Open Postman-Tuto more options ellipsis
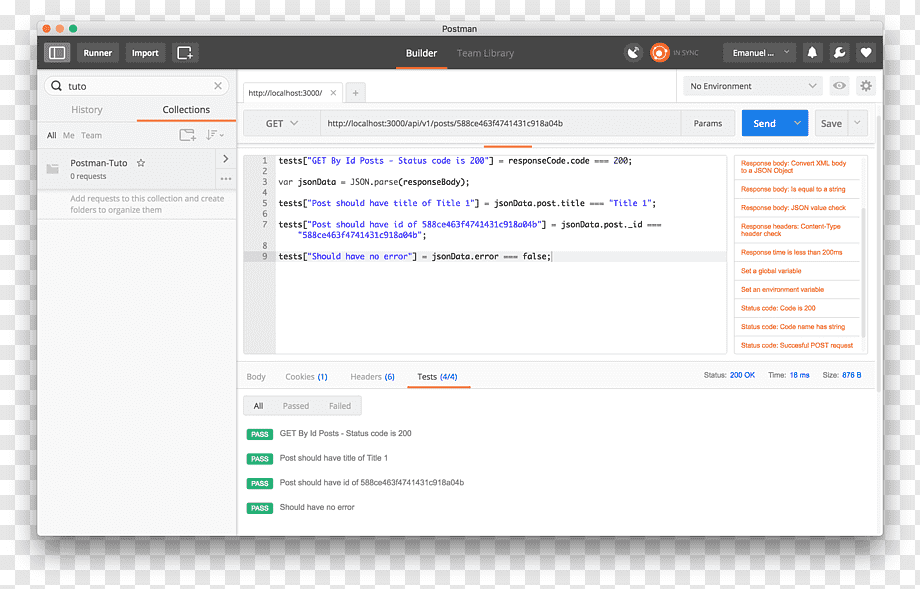Viewport: 920px width, 589px height. coord(226,178)
